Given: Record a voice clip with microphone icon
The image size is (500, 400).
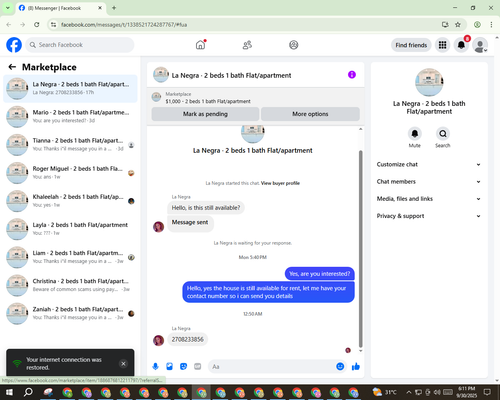Looking at the screenshot, I should 155,367.
